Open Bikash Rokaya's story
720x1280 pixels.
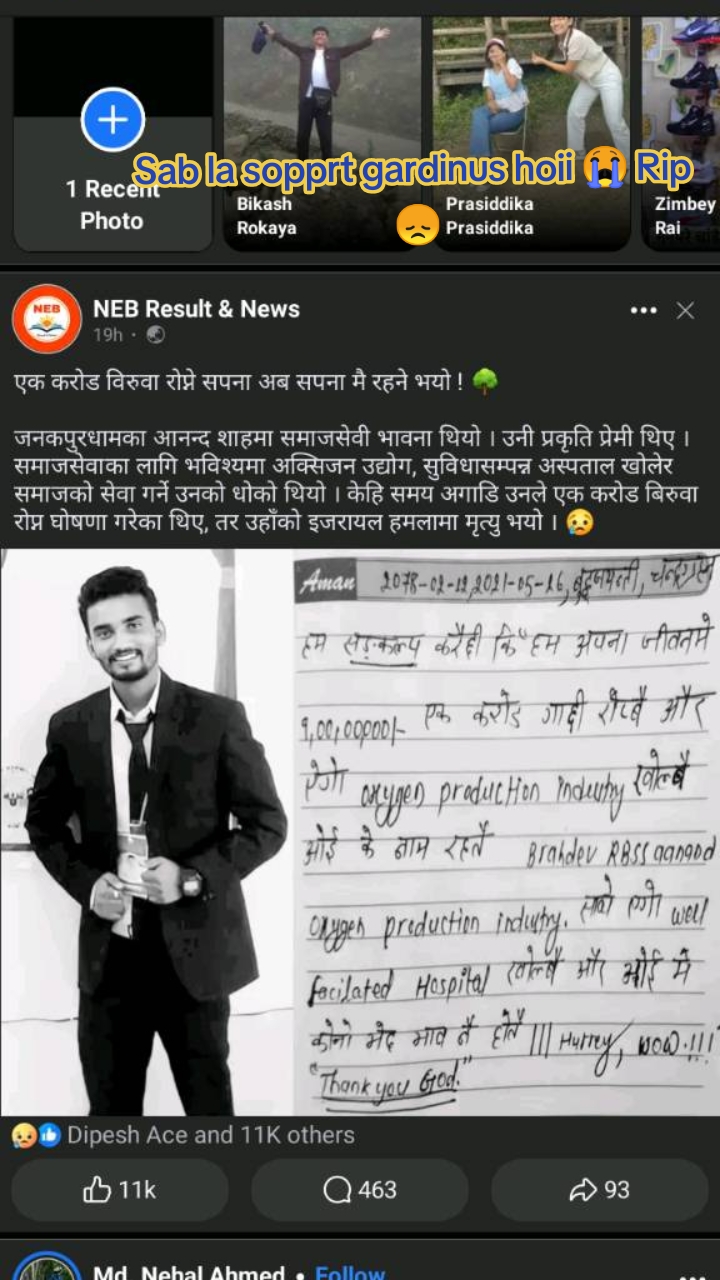pyautogui.click(x=322, y=133)
